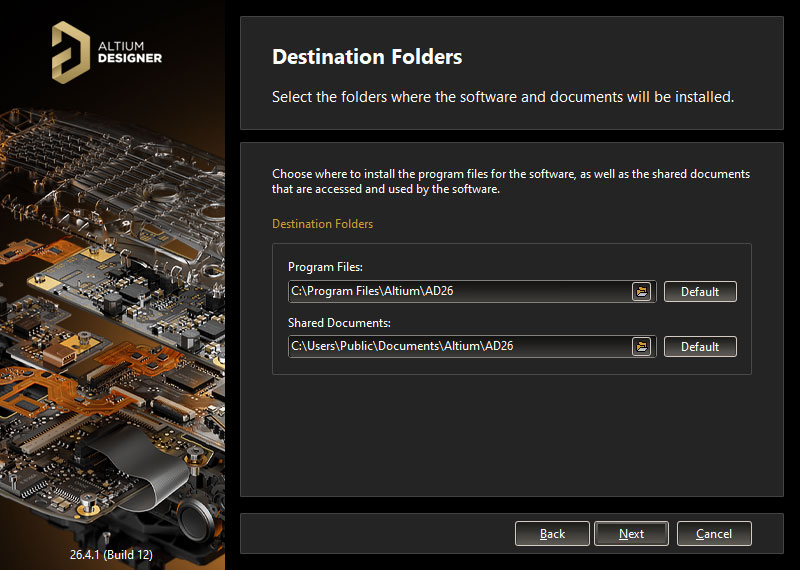Reset Program Files path with Default button
The image size is (800, 570).
tap(700, 291)
